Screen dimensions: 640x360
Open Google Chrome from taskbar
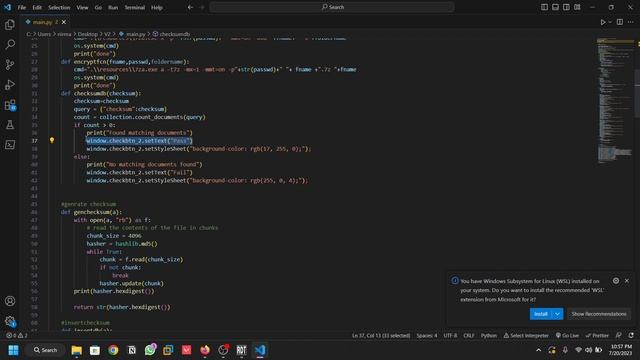tap(113, 350)
